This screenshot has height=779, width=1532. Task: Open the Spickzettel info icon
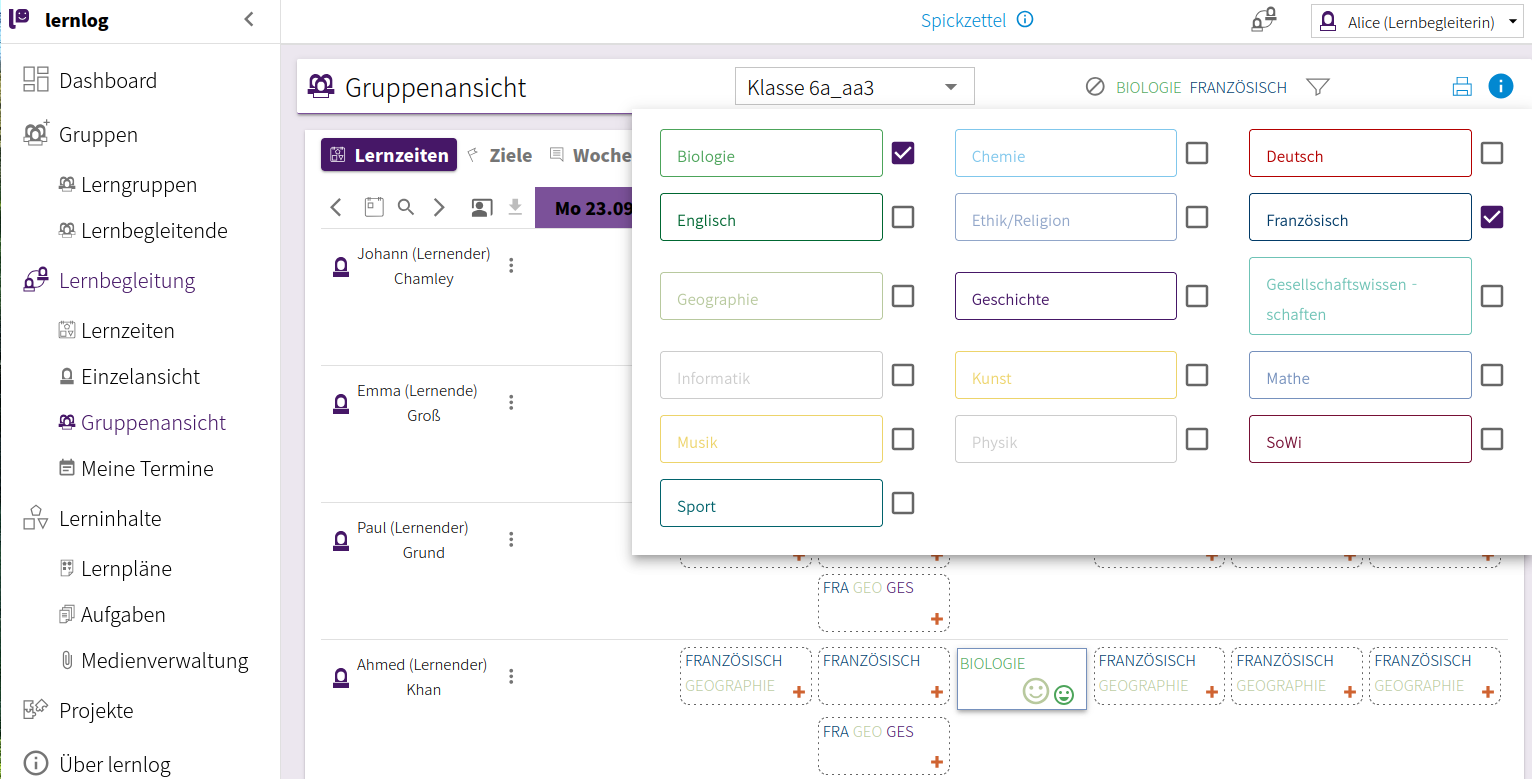pos(1025,19)
